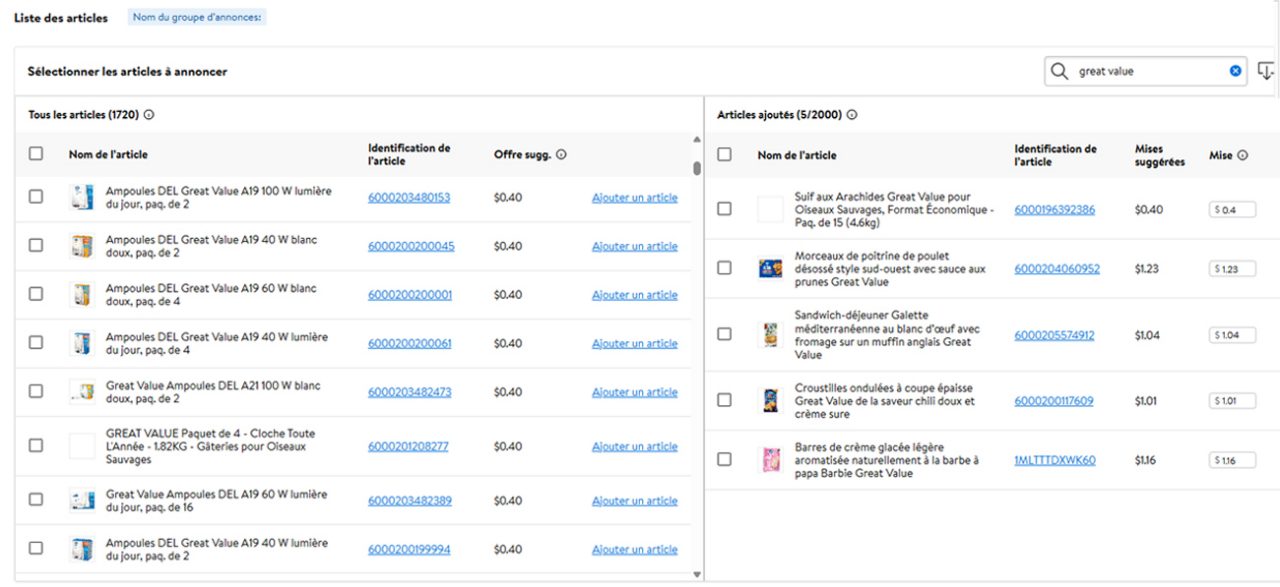Click "Ajouter un article" for item 6000200200001
1280x587 pixels.
tap(635, 295)
